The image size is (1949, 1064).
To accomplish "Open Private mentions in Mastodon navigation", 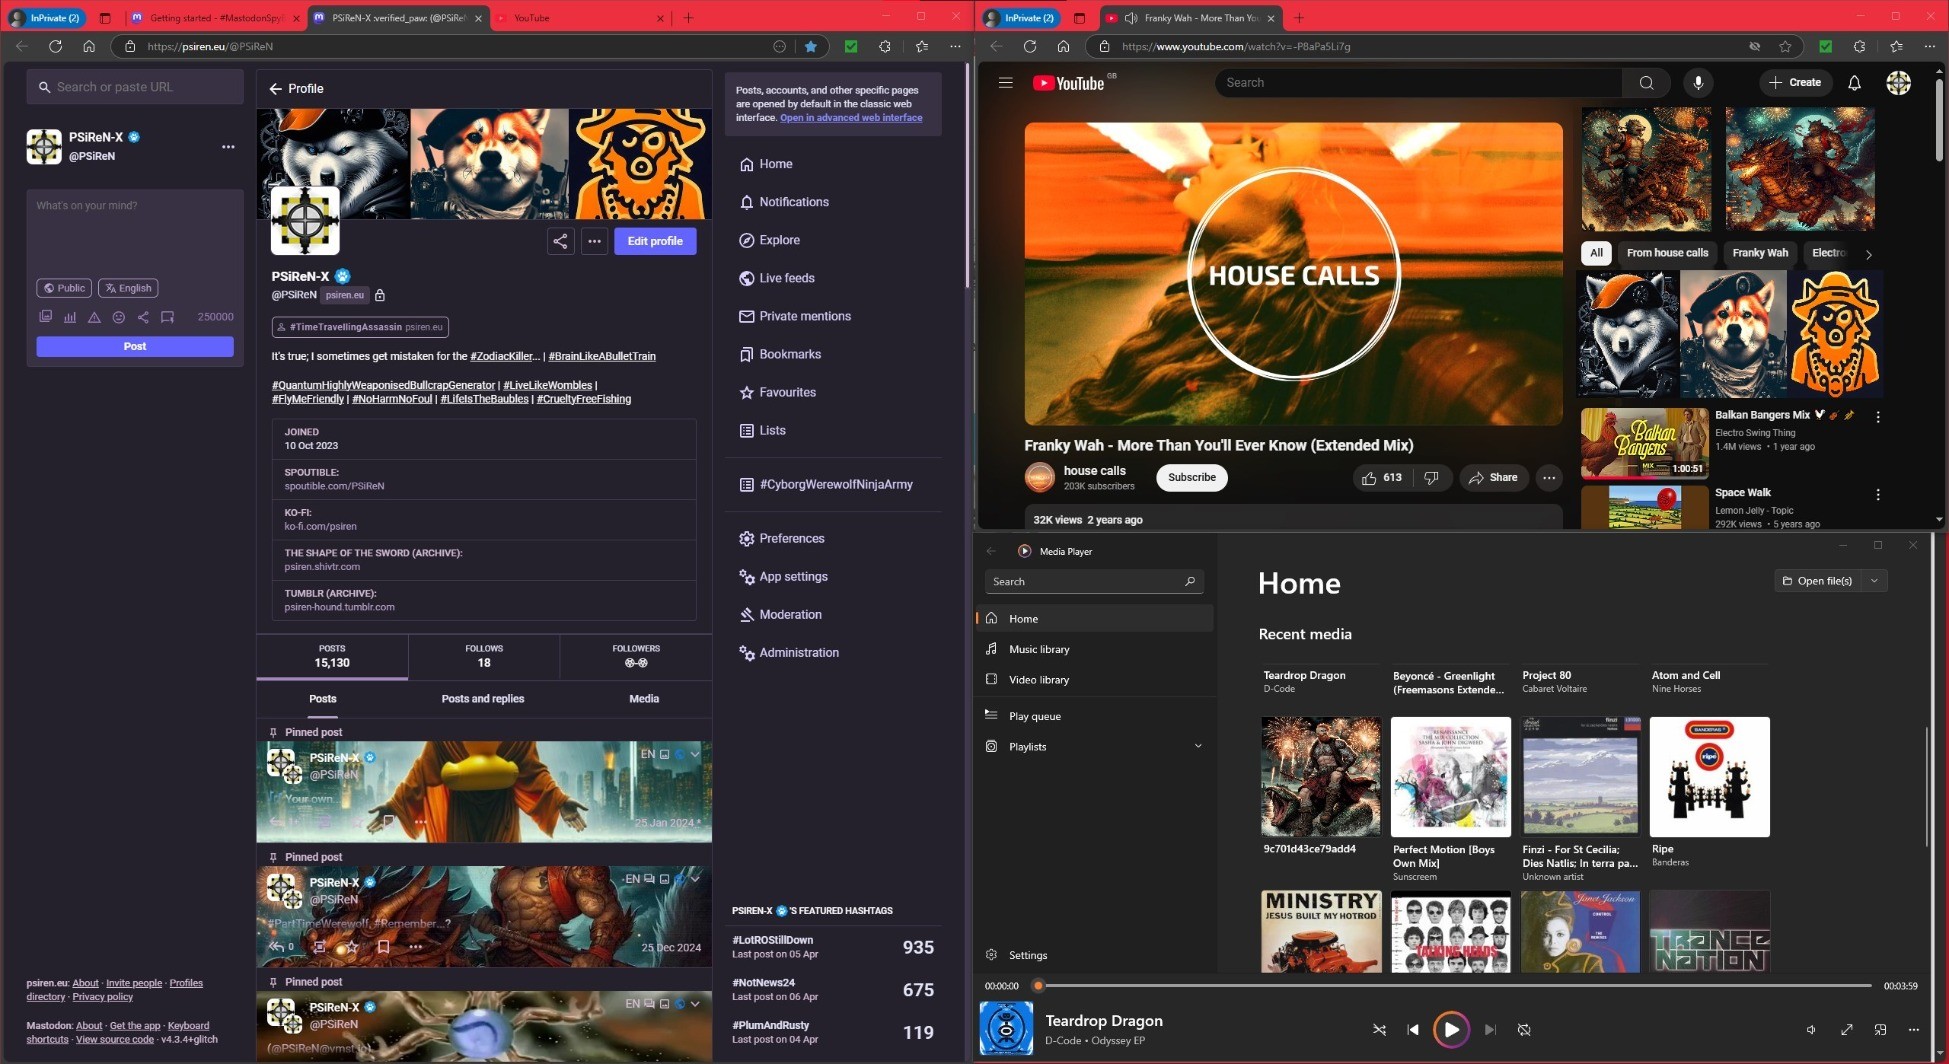I will [795, 316].
